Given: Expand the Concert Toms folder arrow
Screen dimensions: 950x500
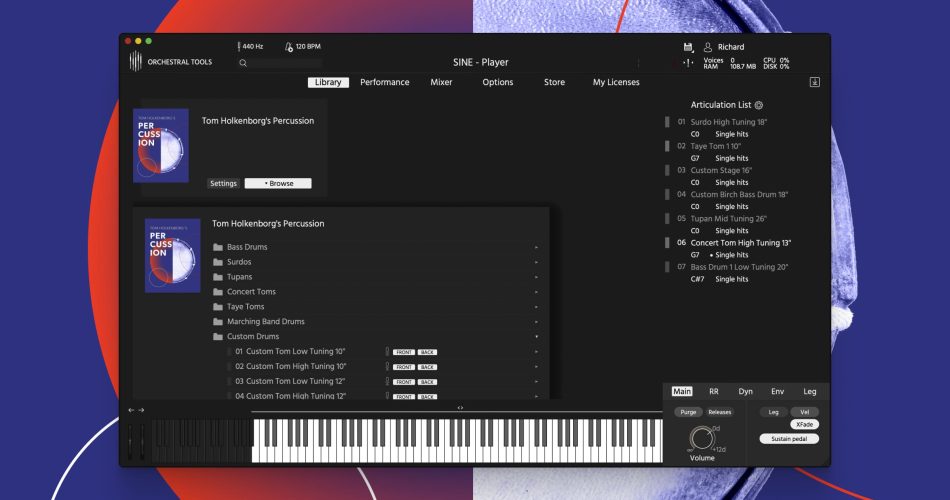Looking at the screenshot, I should [x=536, y=292].
